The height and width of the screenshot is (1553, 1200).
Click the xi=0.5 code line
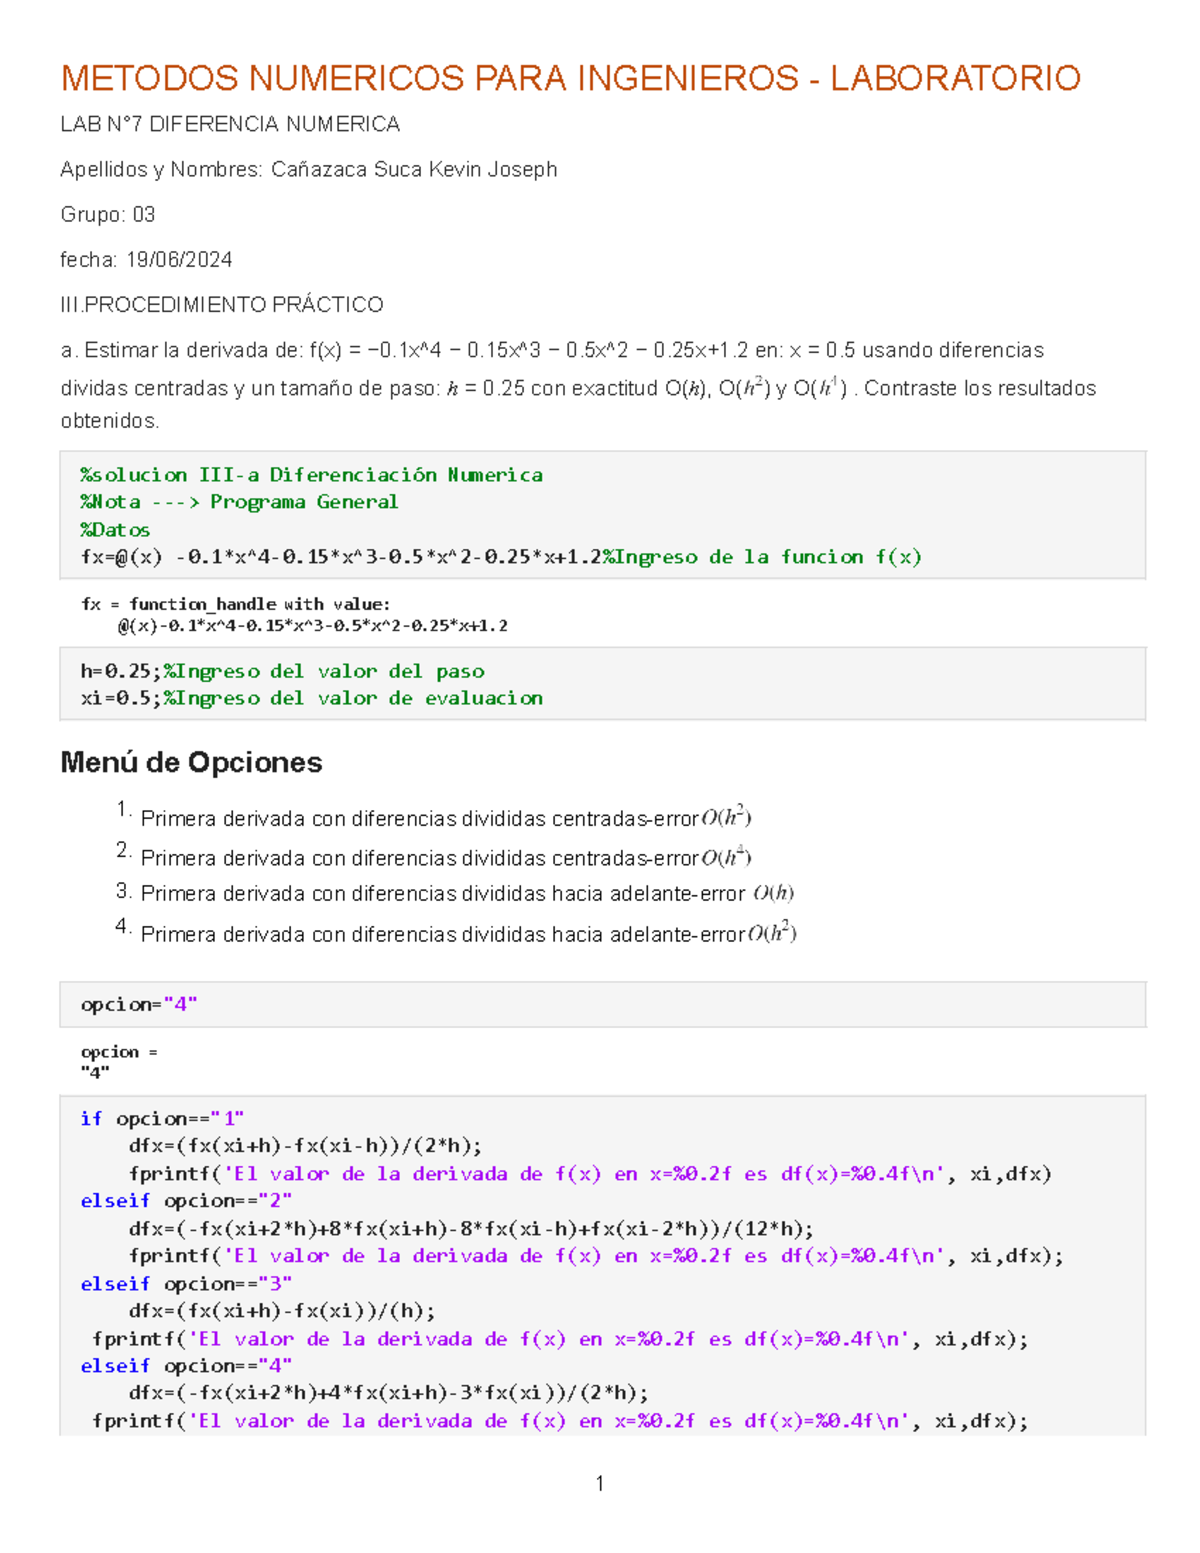coord(311,698)
